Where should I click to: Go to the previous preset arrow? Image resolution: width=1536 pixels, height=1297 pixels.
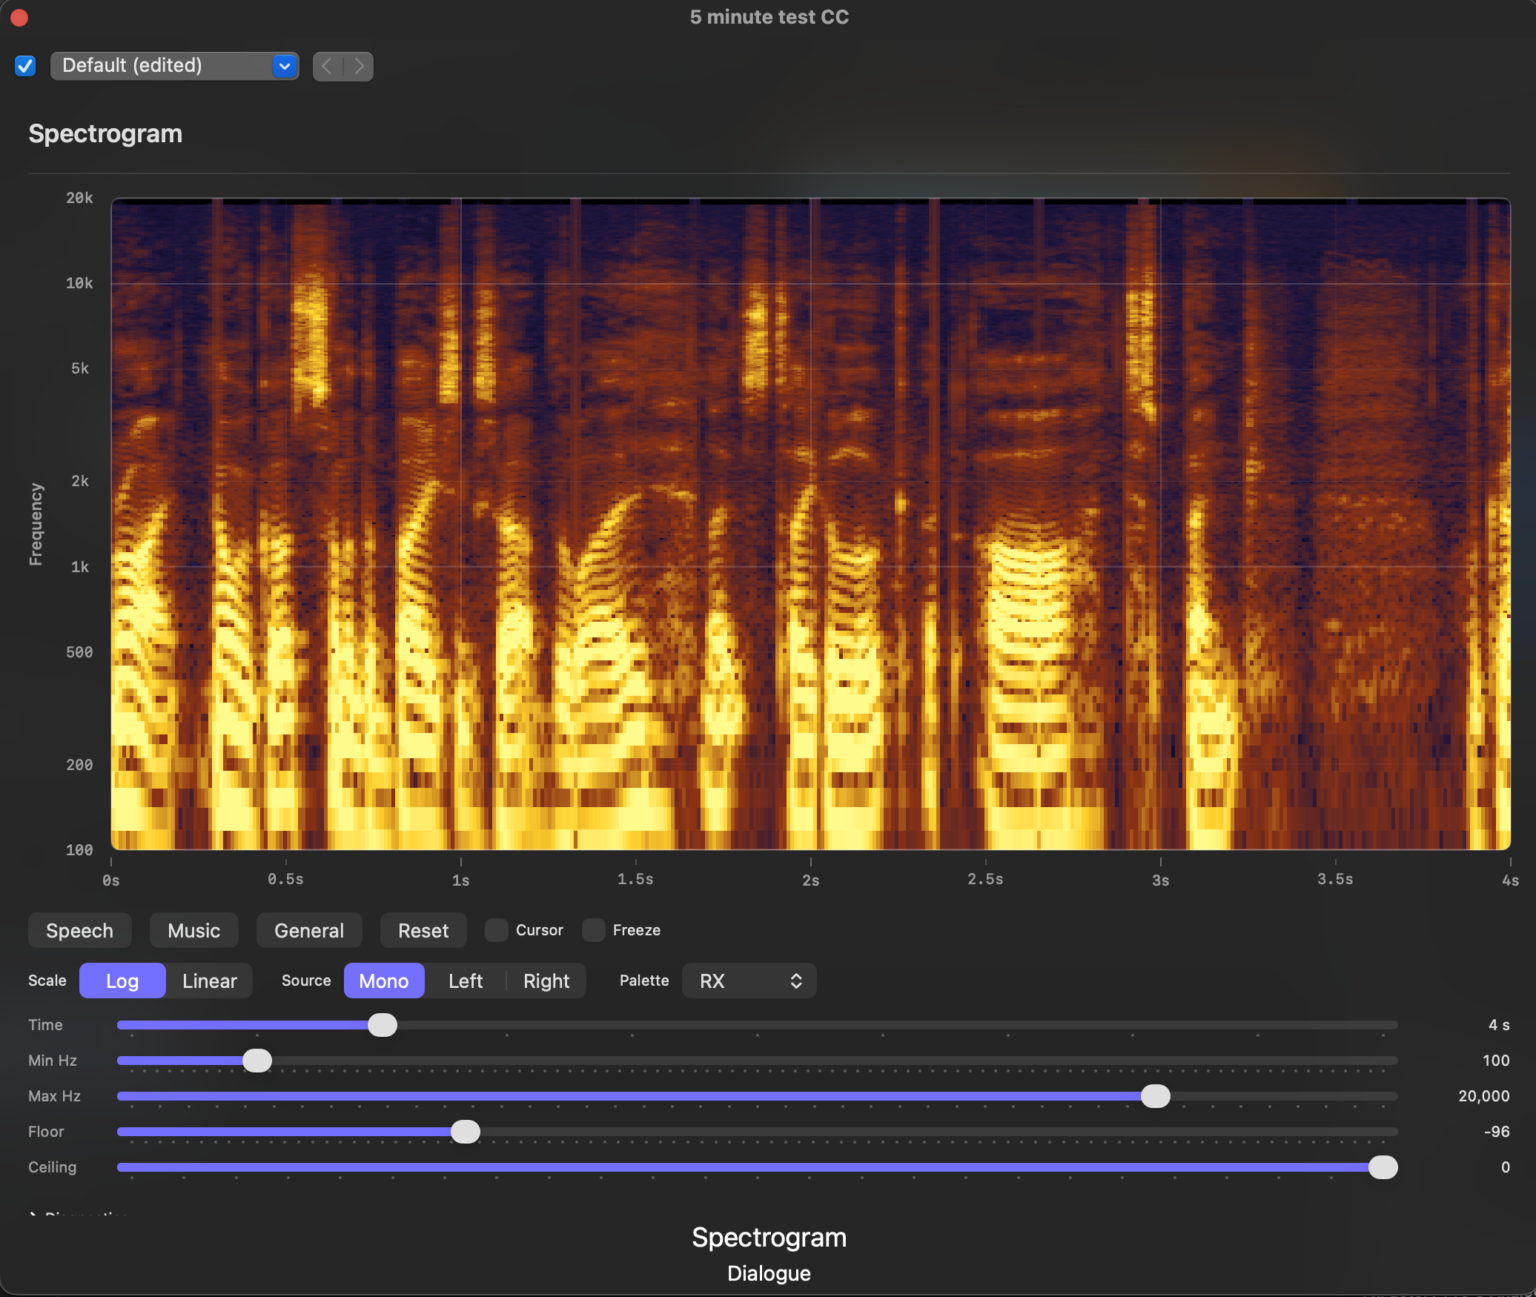(x=327, y=66)
